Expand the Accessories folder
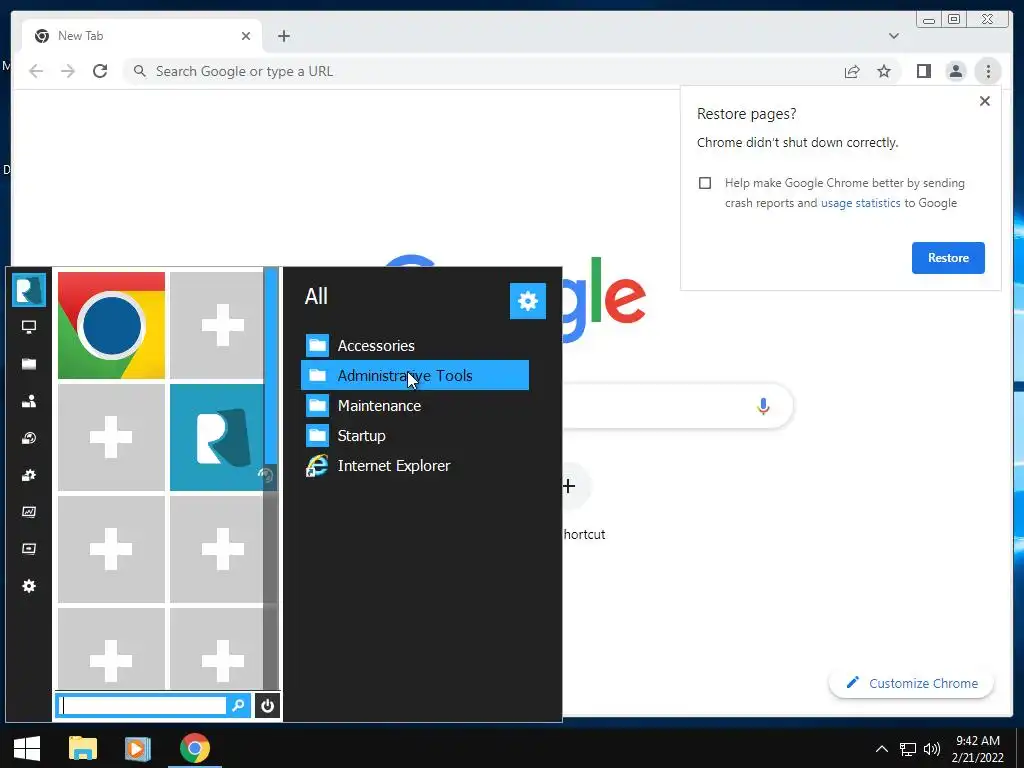The image size is (1024, 768). (415, 345)
